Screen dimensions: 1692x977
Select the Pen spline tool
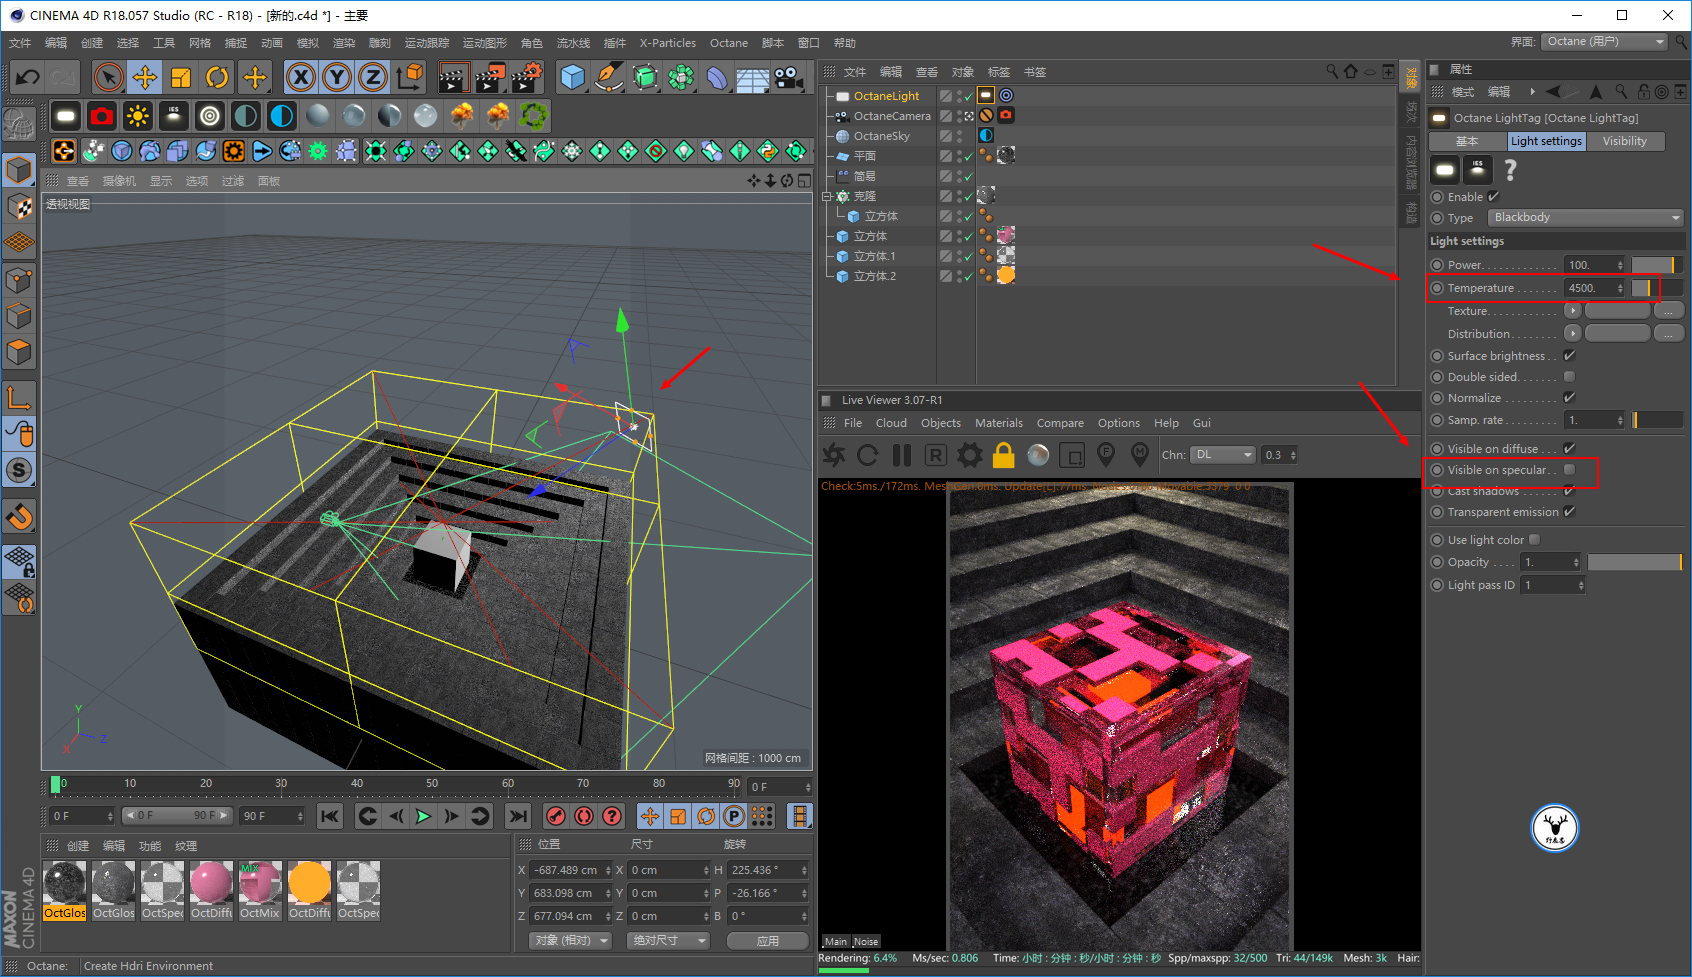pyautogui.click(x=609, y=77)
